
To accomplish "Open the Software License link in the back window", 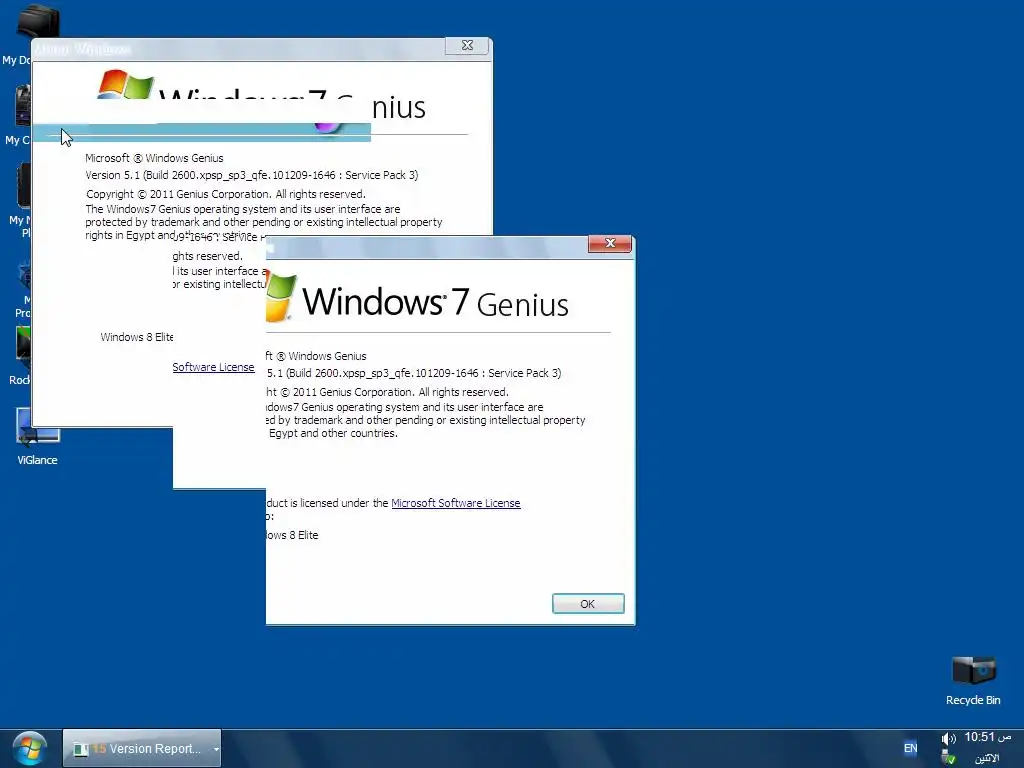I will point(214,367).
